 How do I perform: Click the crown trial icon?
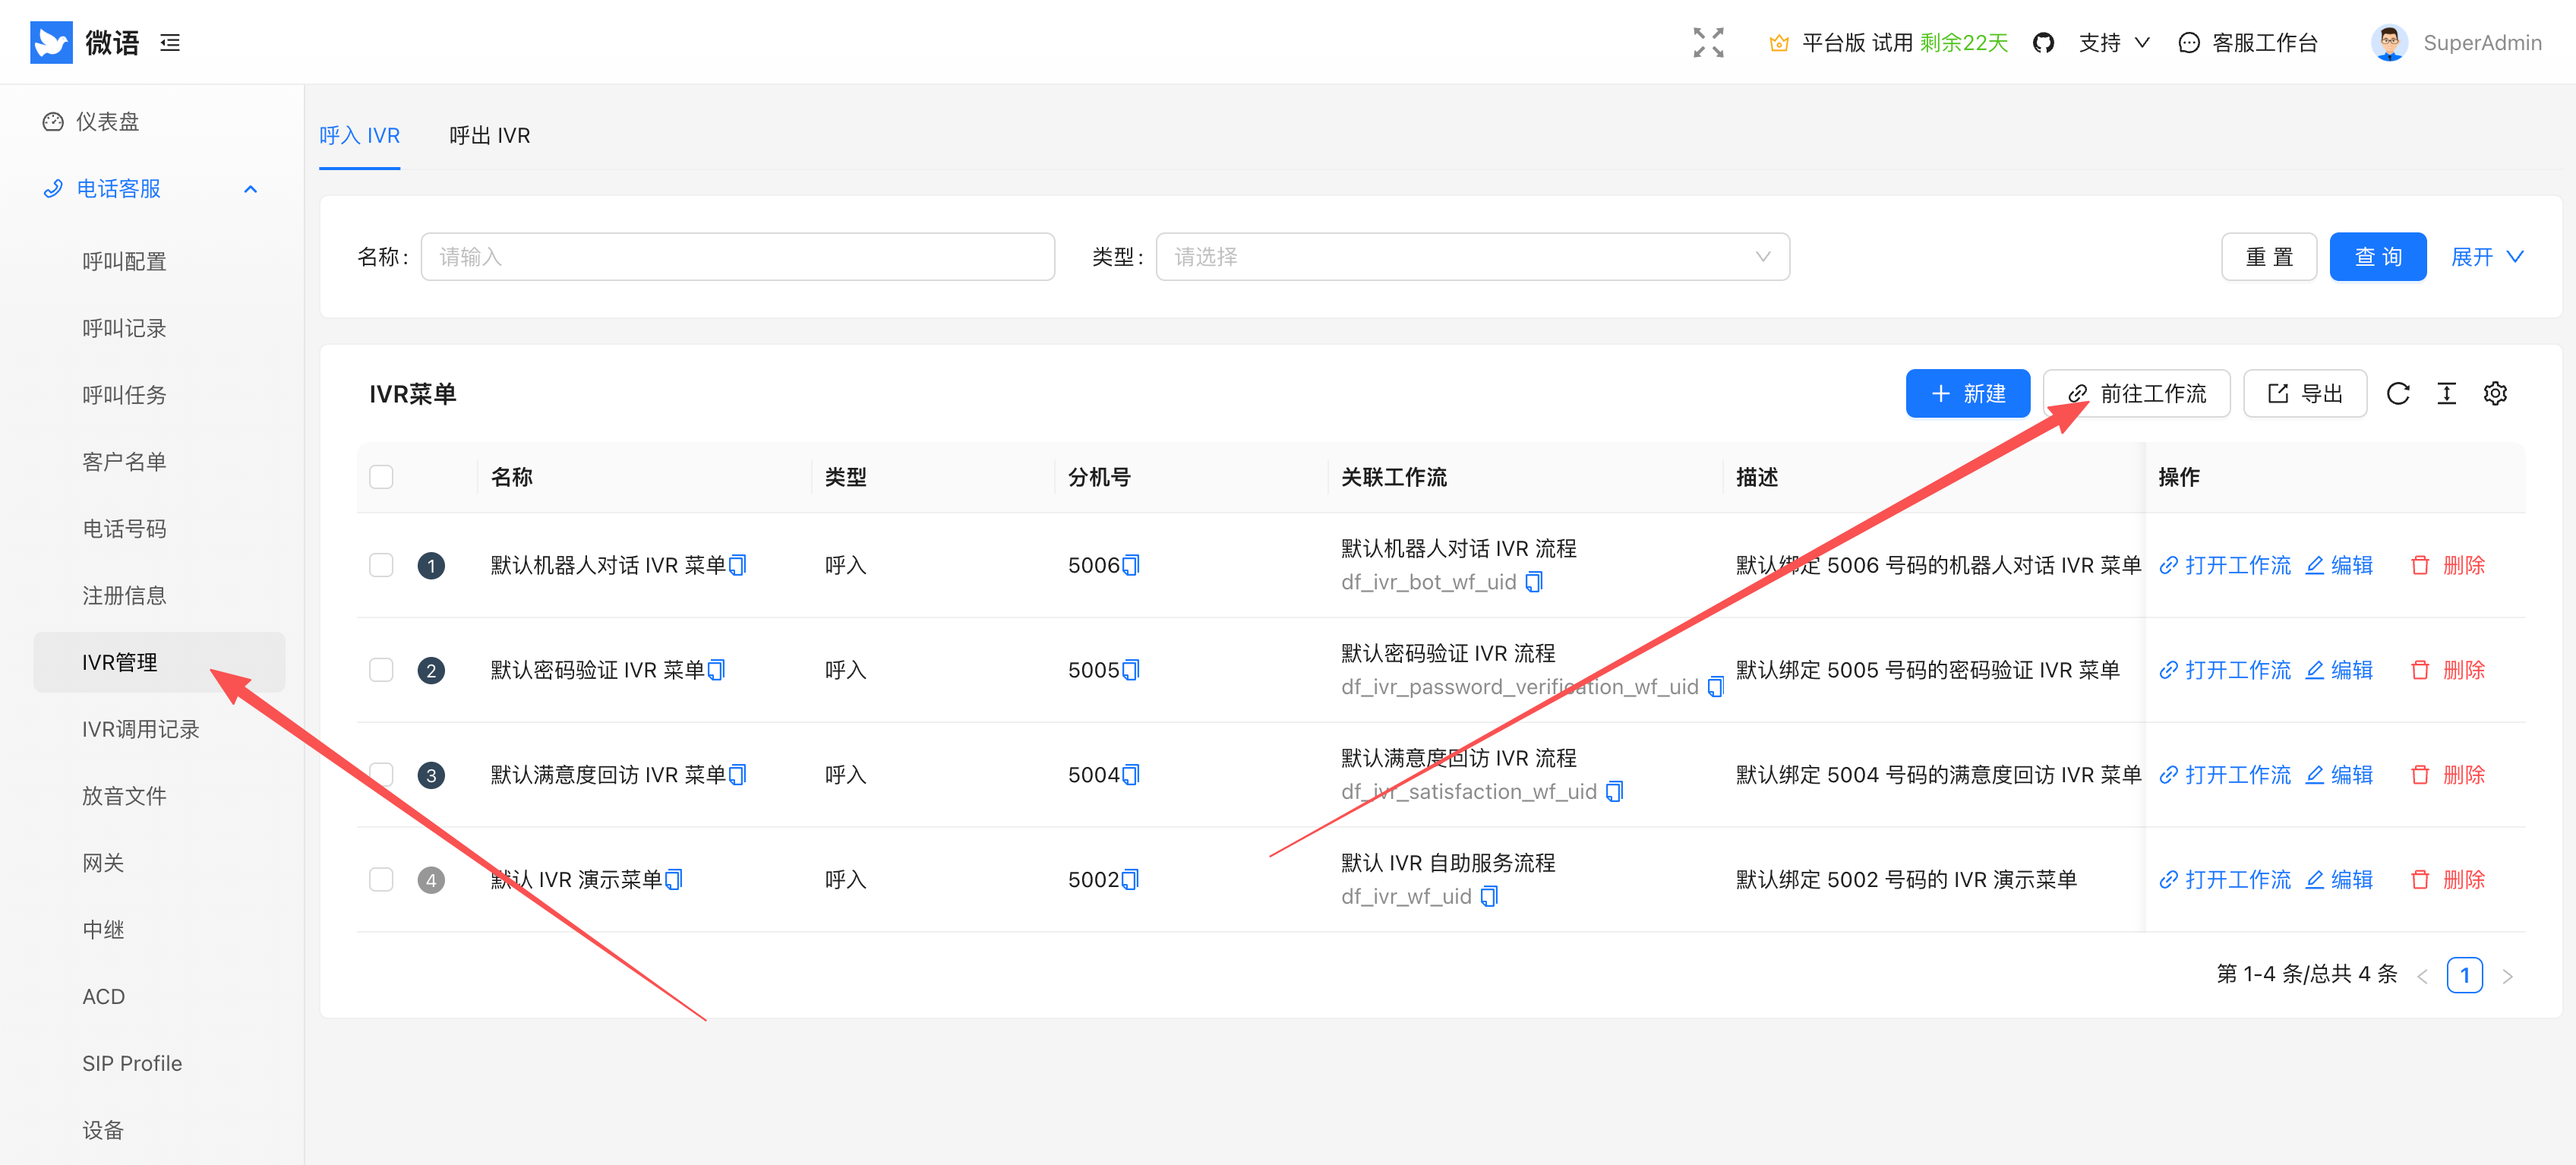[1778, 43]
